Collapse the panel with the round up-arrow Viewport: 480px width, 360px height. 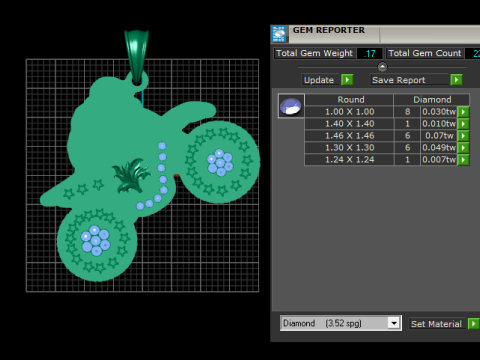382,67
